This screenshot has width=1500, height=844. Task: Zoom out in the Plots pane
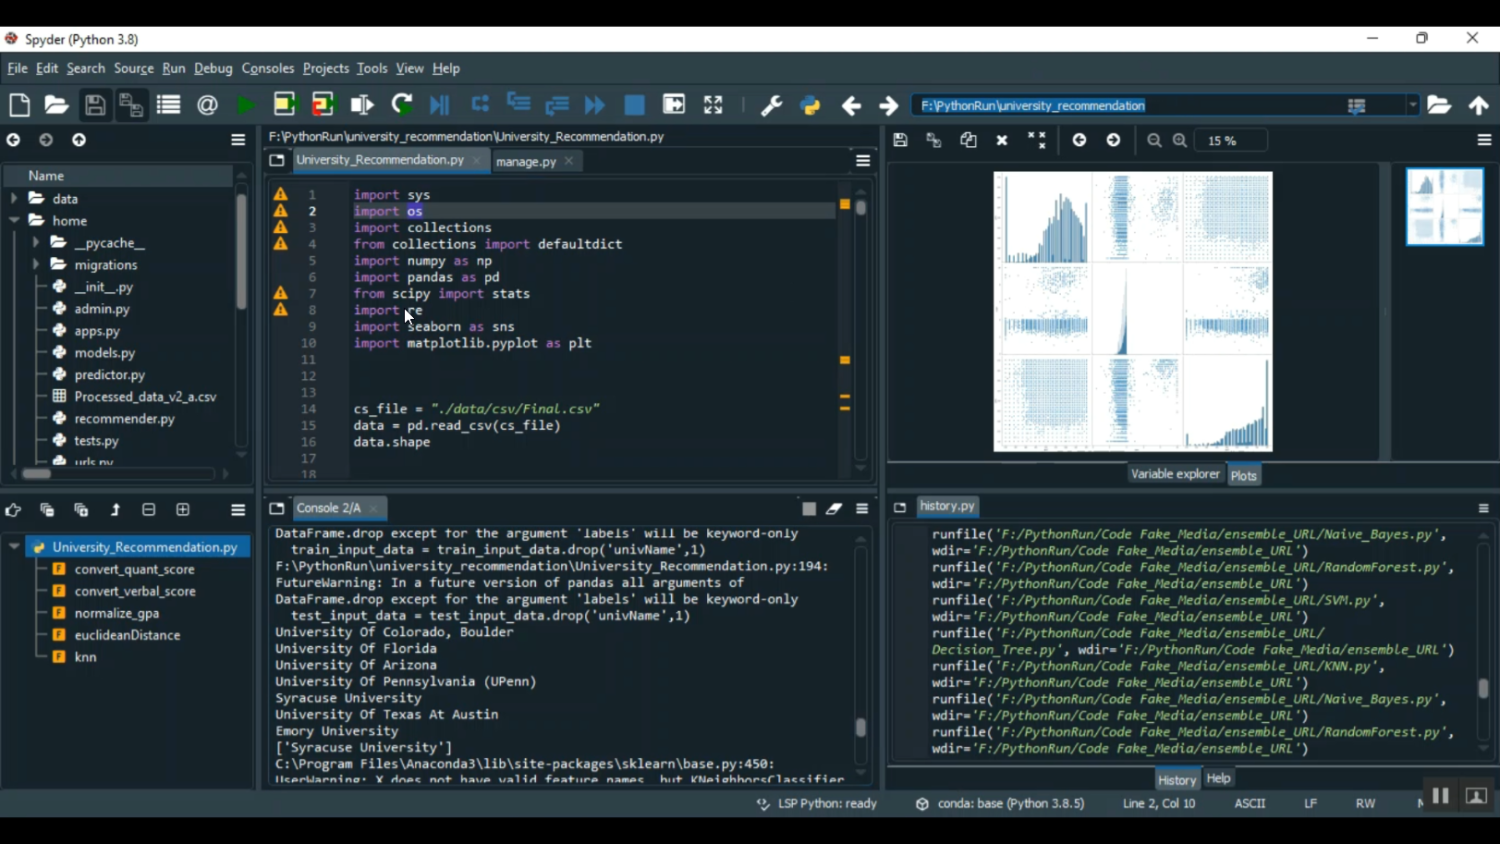point(1154,141)
